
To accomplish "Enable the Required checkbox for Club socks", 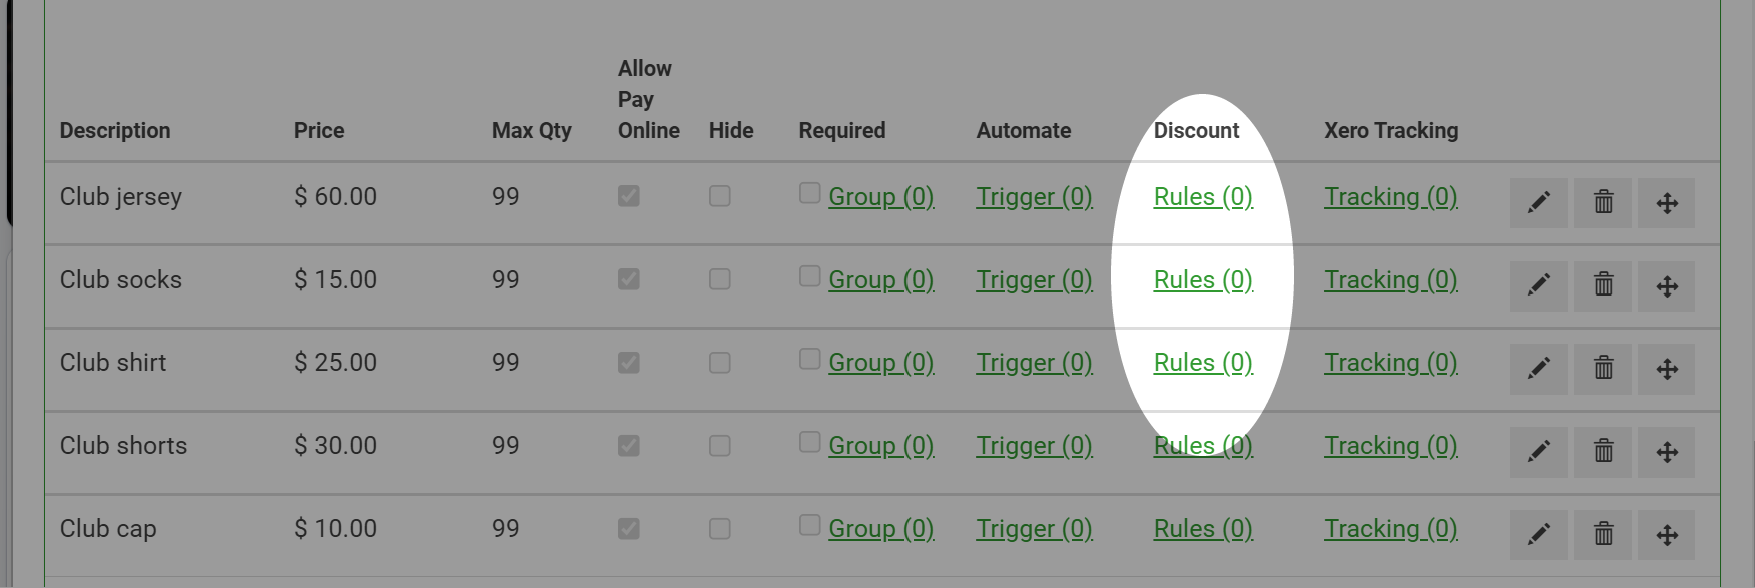I will pyautogui.click(x=810, y=276).
